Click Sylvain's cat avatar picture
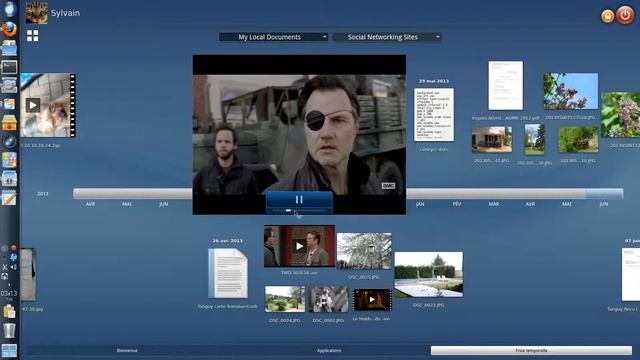This screenshot has height=360, width=640. 37,13
